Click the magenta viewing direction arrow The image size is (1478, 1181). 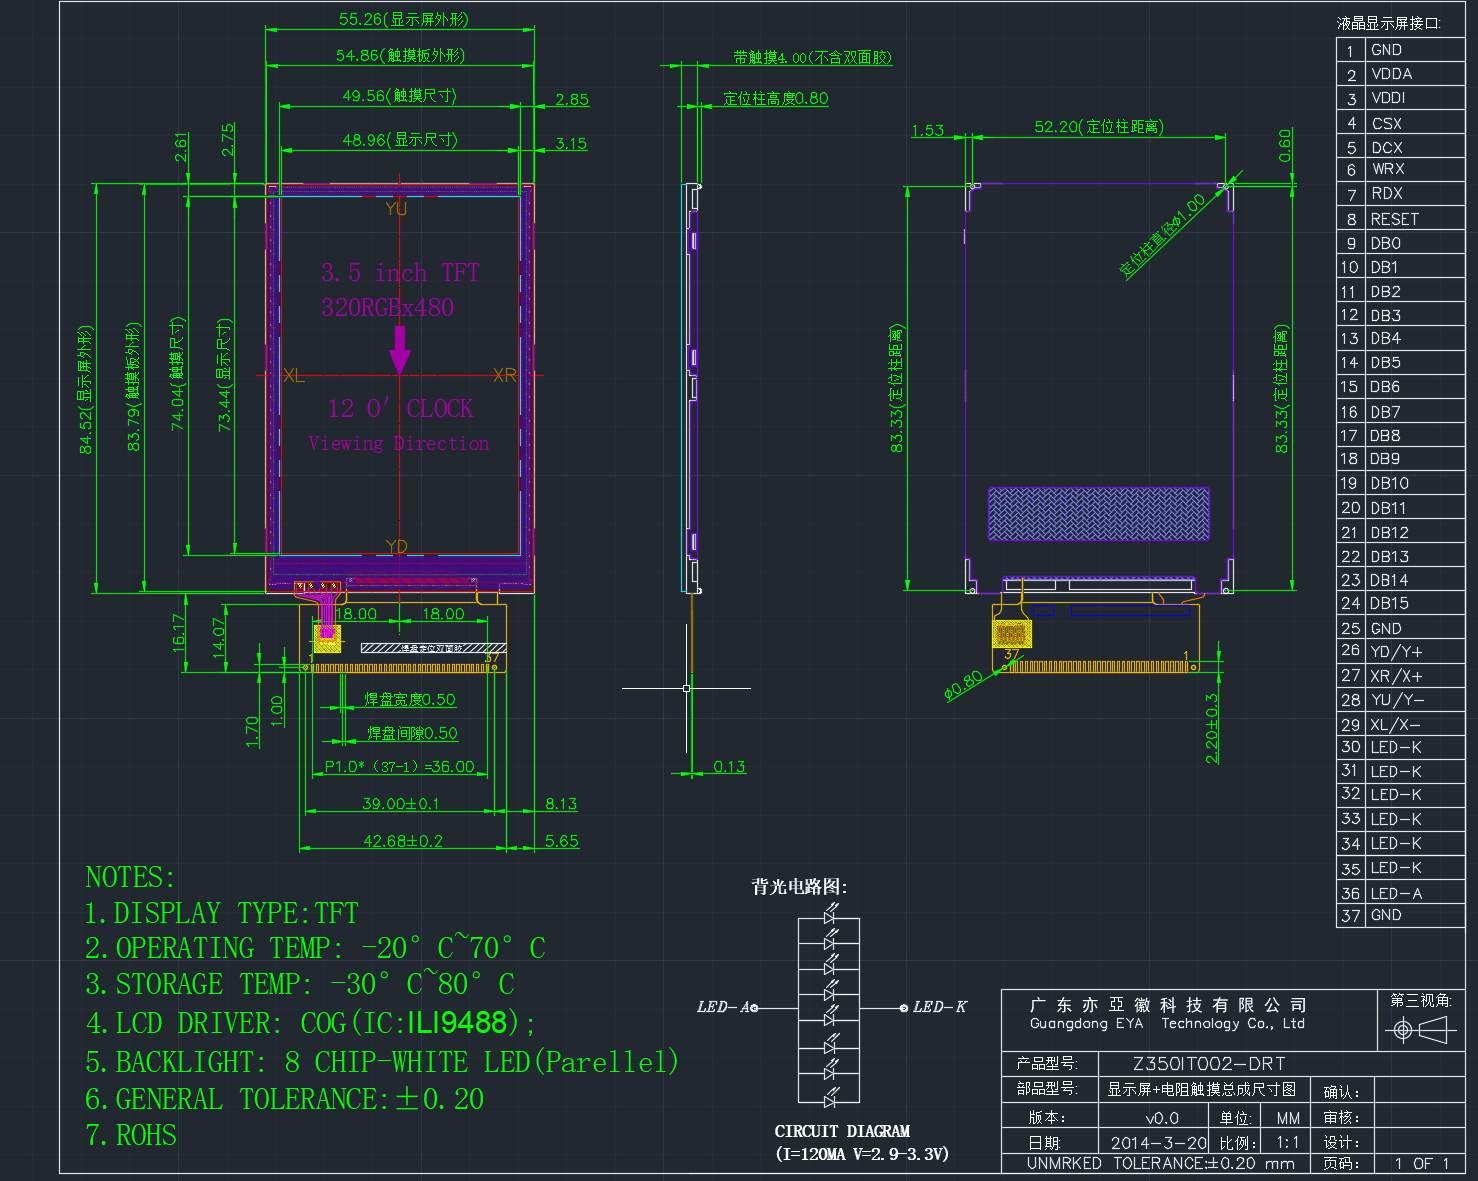point(400,350)
